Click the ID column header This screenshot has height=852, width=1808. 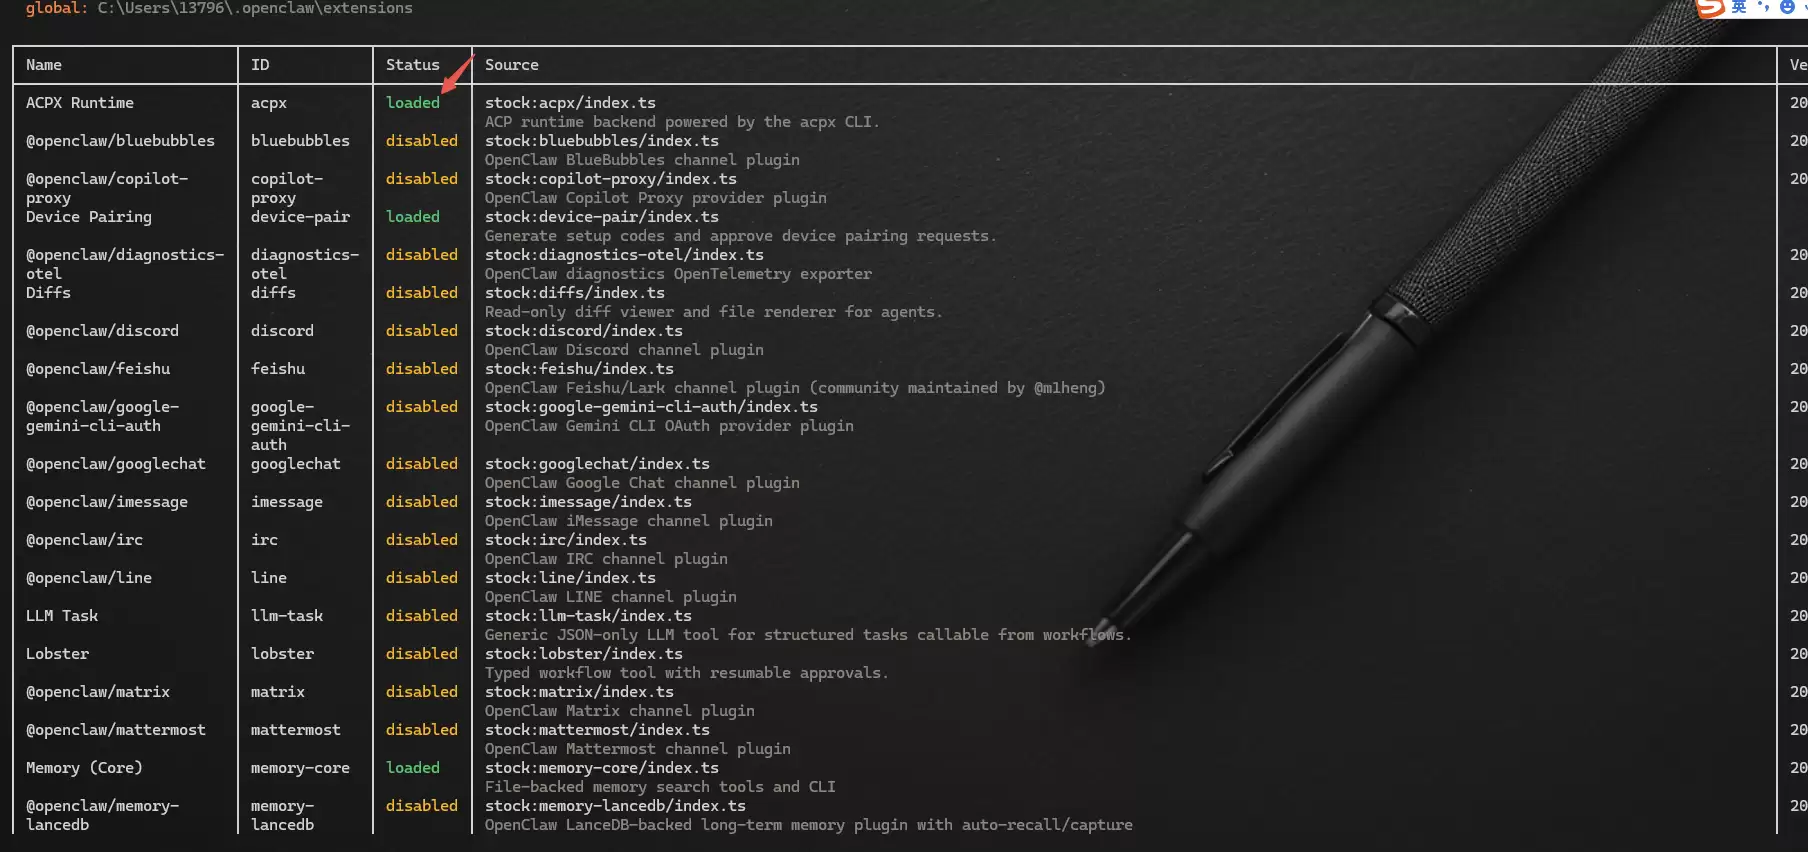[260, 65]
